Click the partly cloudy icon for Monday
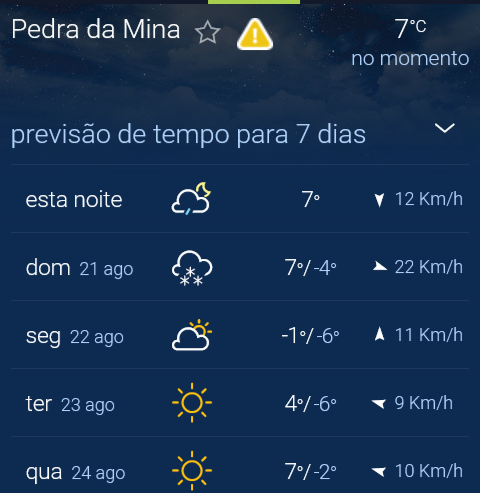Screen dimensions: 480x493 (192, 335)
